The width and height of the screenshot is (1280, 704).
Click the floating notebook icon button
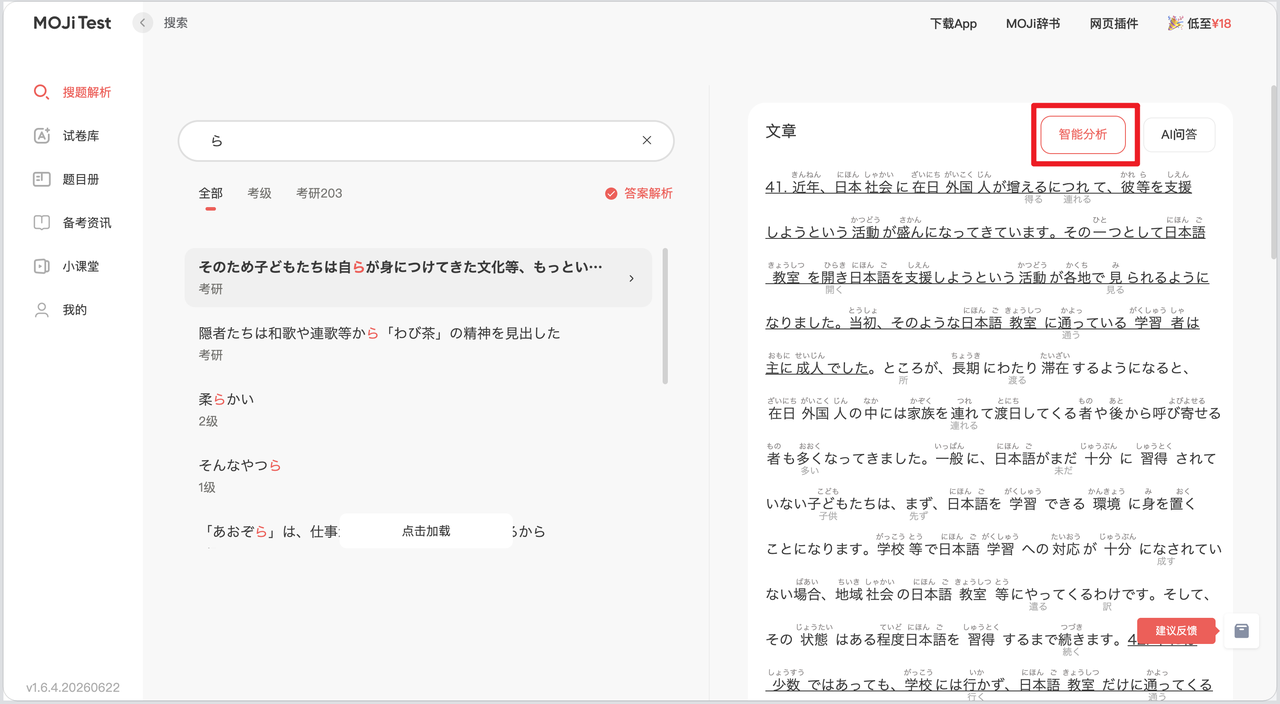pos(1242,631)
